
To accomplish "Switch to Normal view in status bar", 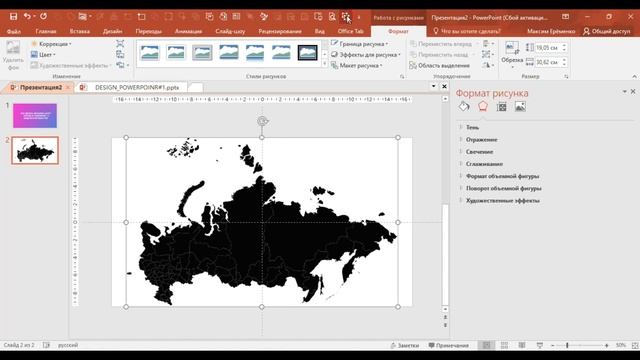I will click(486, 345).
